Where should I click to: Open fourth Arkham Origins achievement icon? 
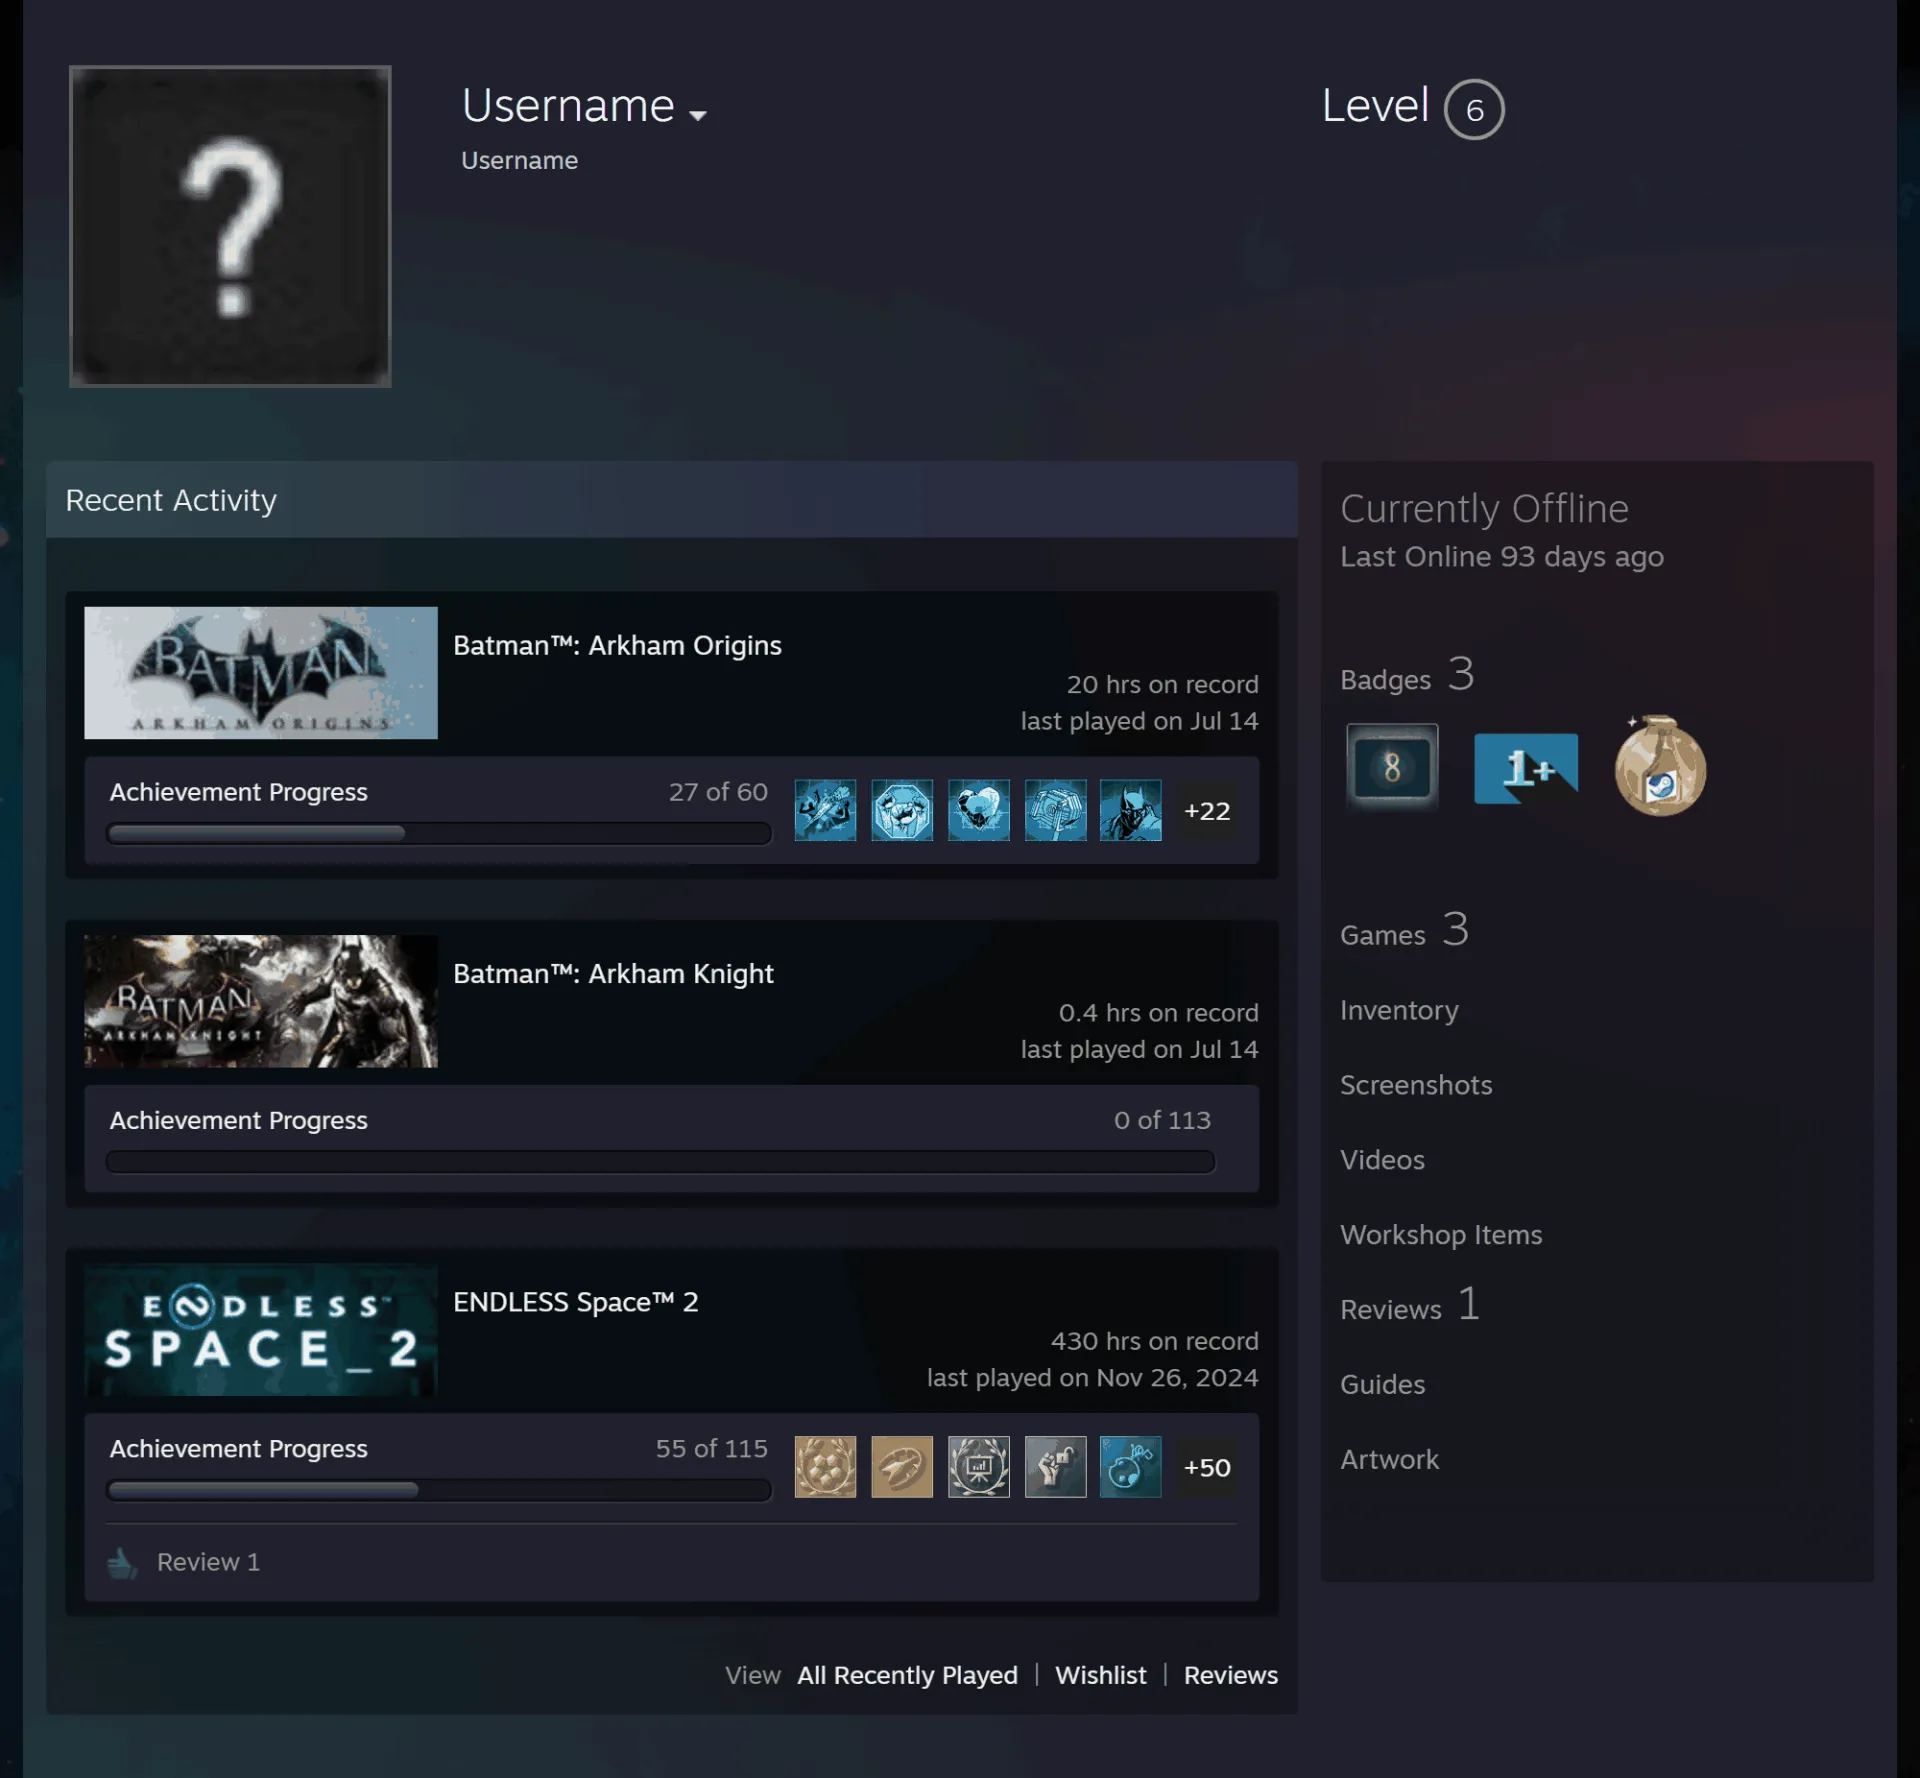coord(1055,810)
